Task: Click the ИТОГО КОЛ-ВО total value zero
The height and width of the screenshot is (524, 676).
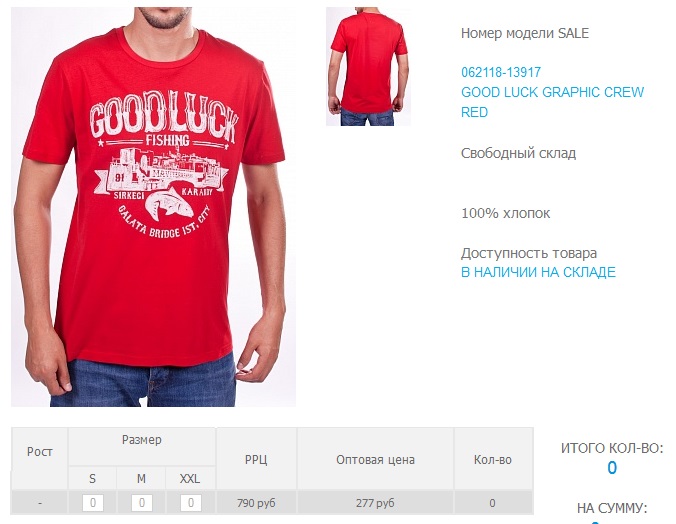Action: coord(612,468)
